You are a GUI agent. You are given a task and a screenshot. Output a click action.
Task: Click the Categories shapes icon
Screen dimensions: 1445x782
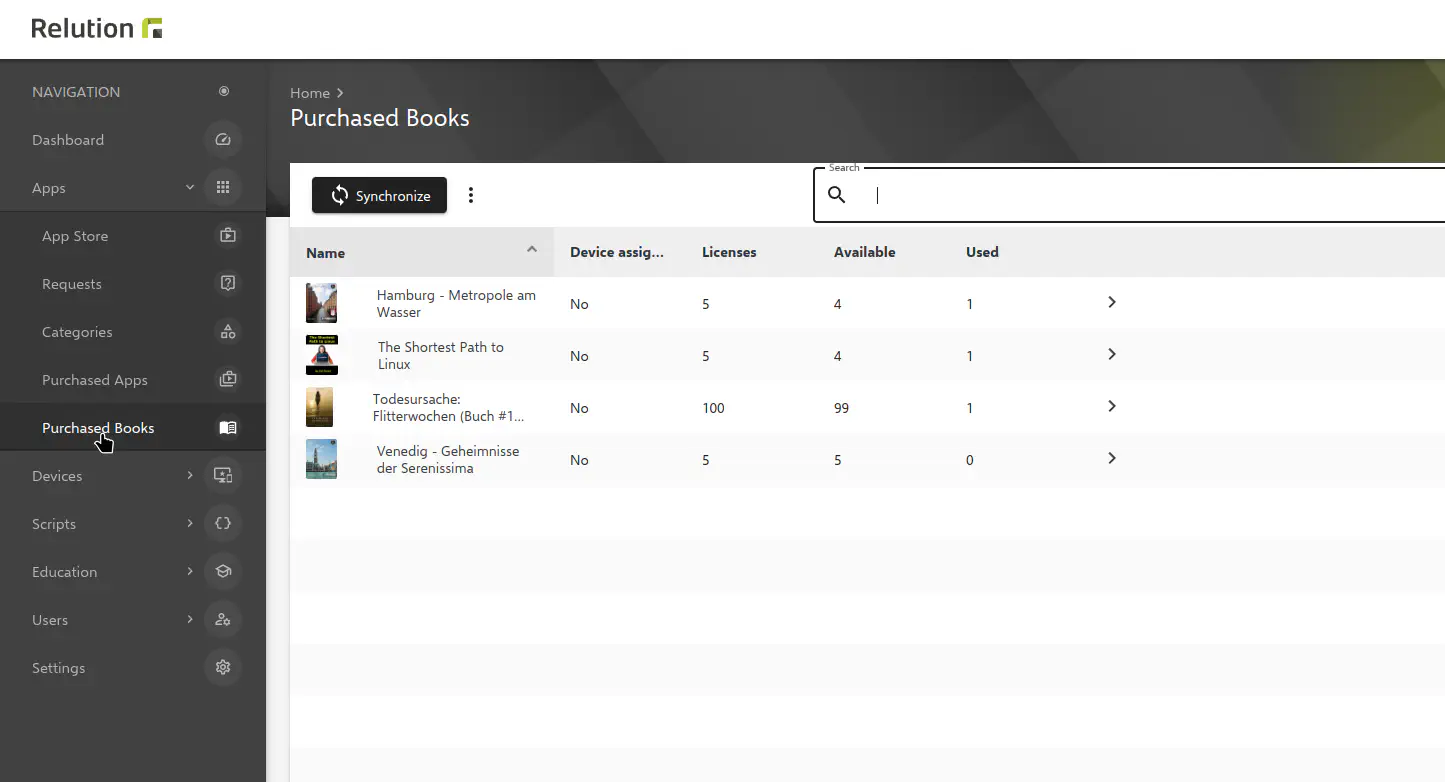(x=228, y=332)
